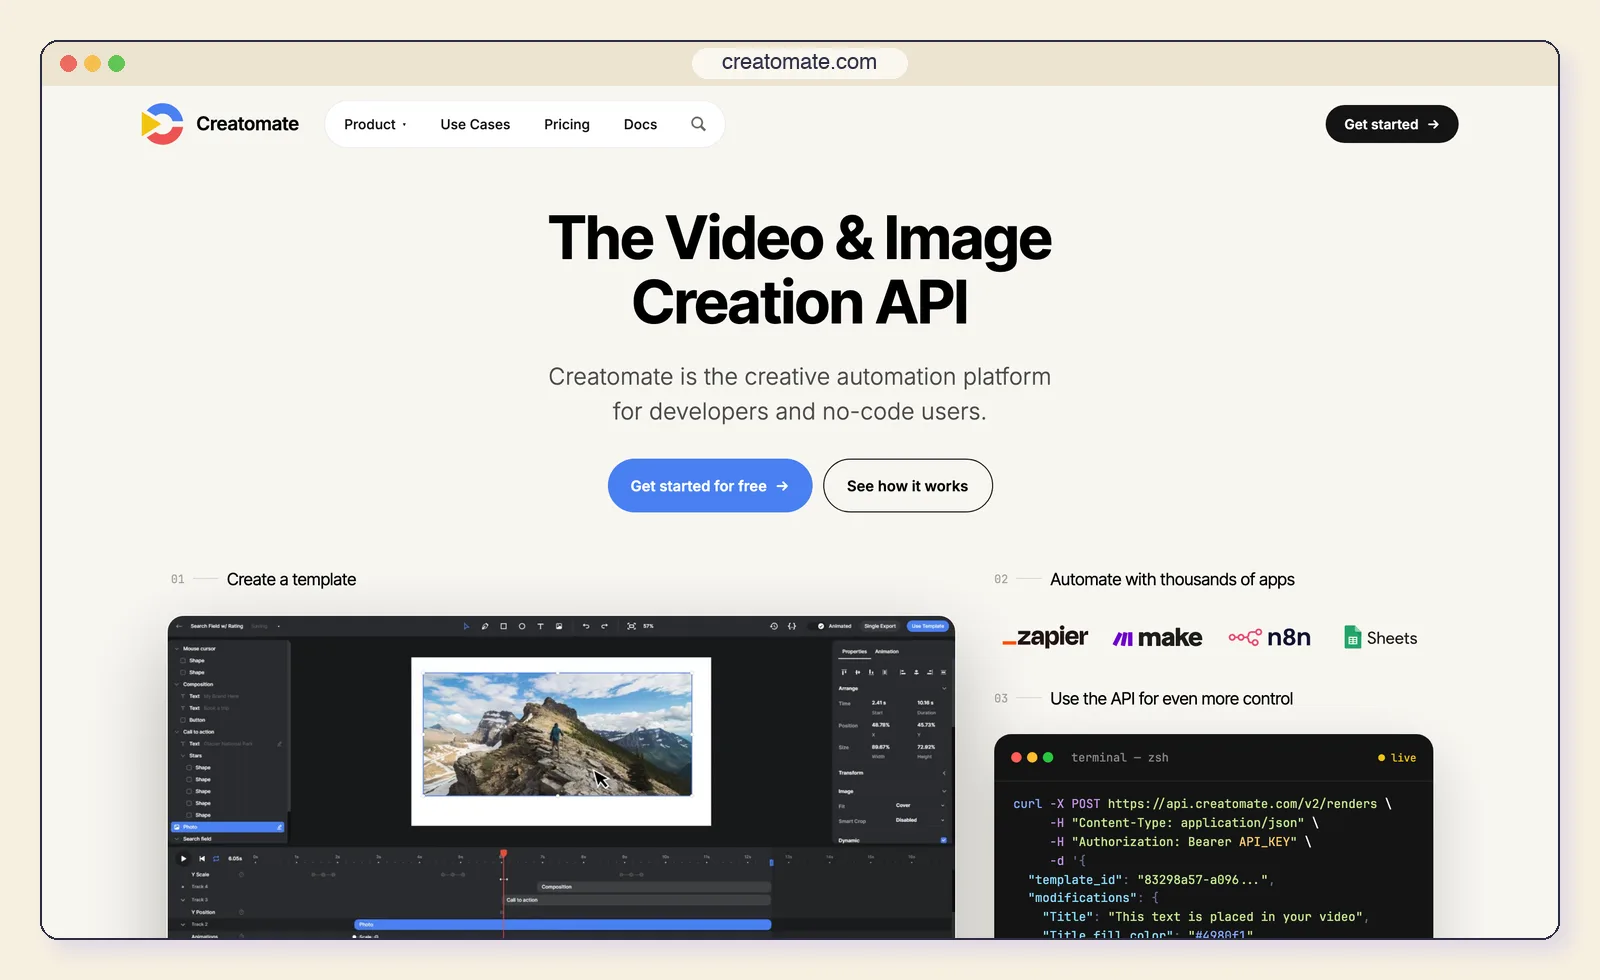1600x980 pixels.
Task: Expand the Transform section
Action: click(x=944, y=773)
